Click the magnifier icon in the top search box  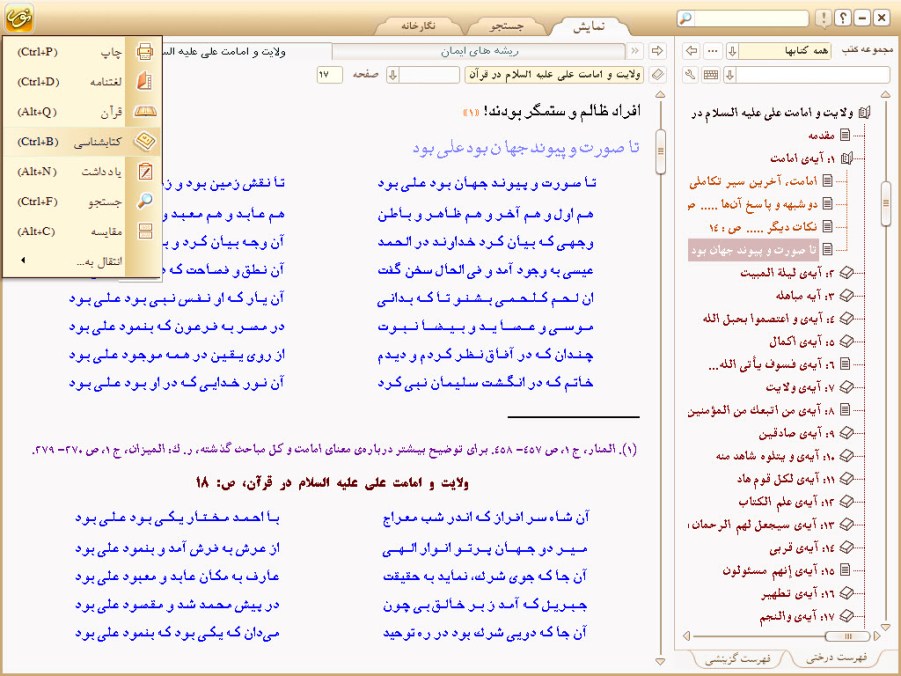click(x=686, y=18)
